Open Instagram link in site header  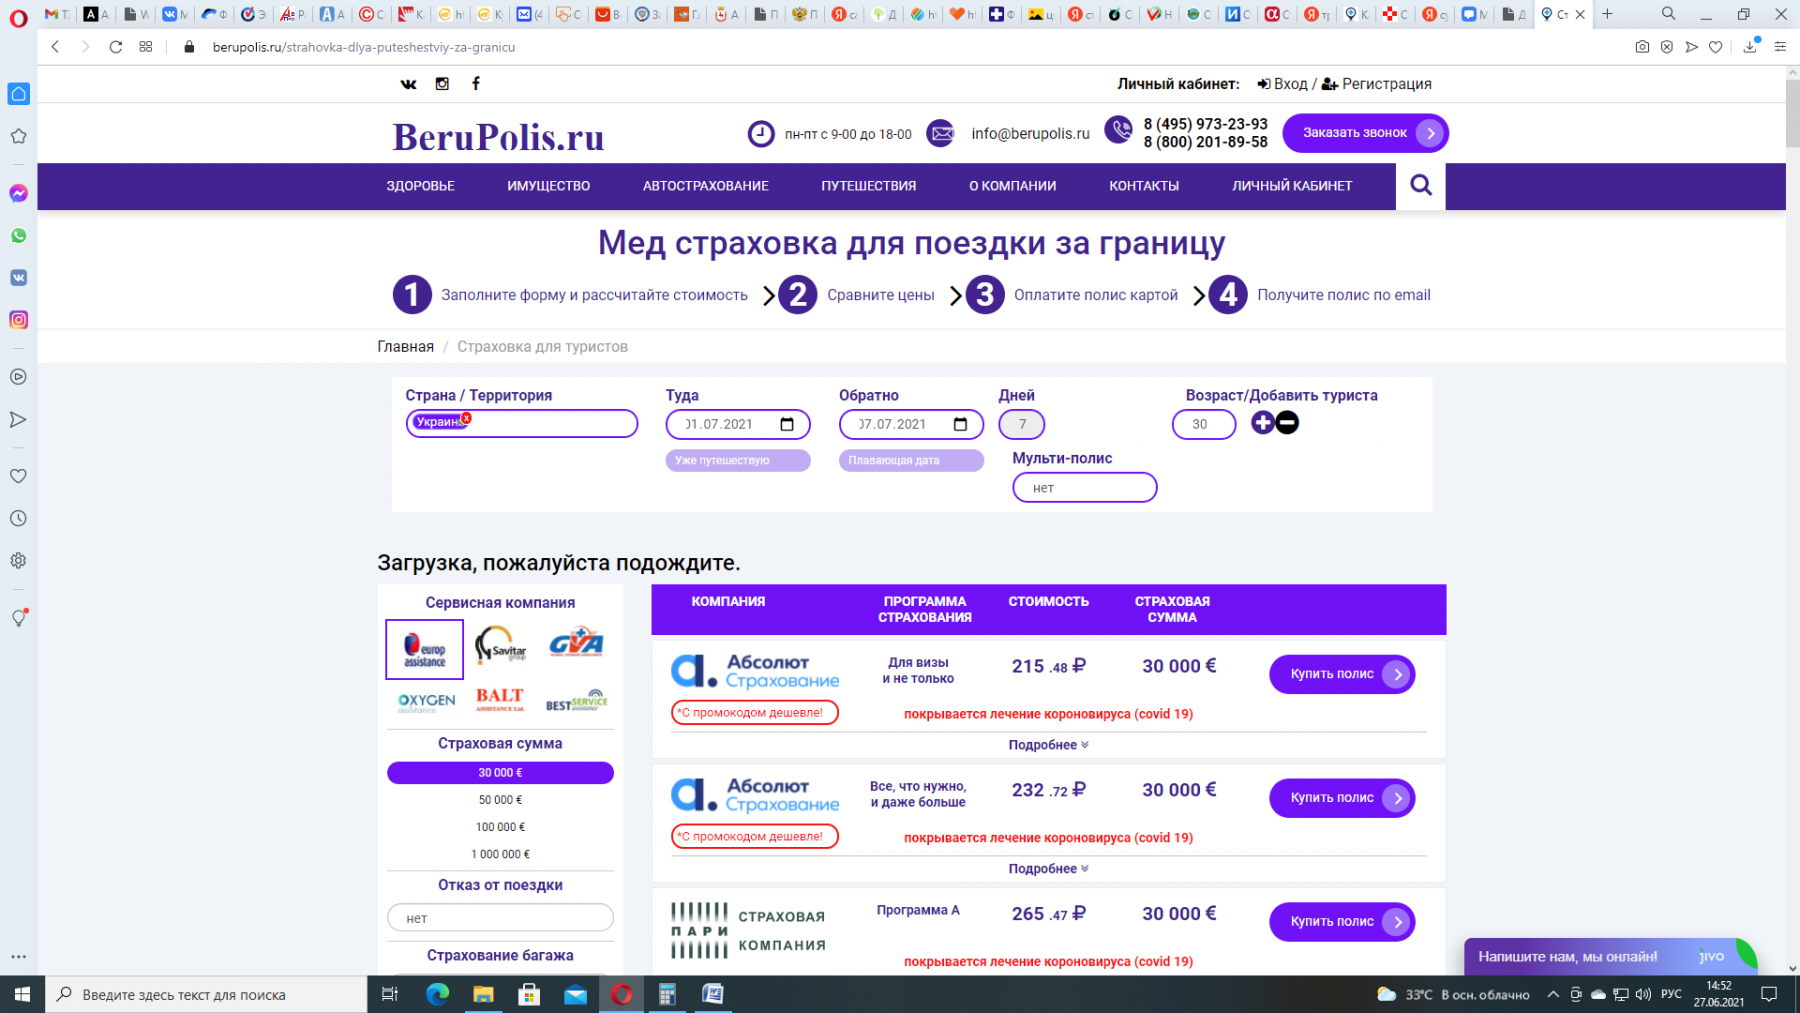coord(442,84)
